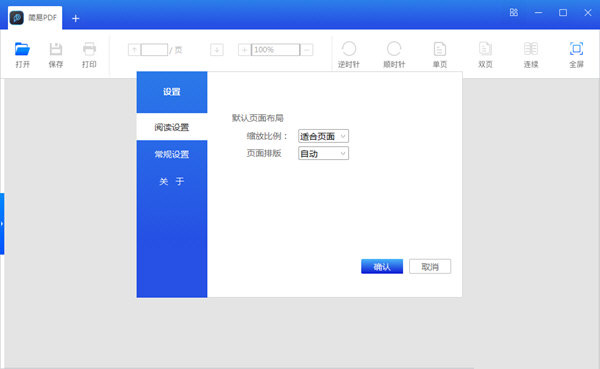
Task: Open the 关于 section
Action: (172, 181)
